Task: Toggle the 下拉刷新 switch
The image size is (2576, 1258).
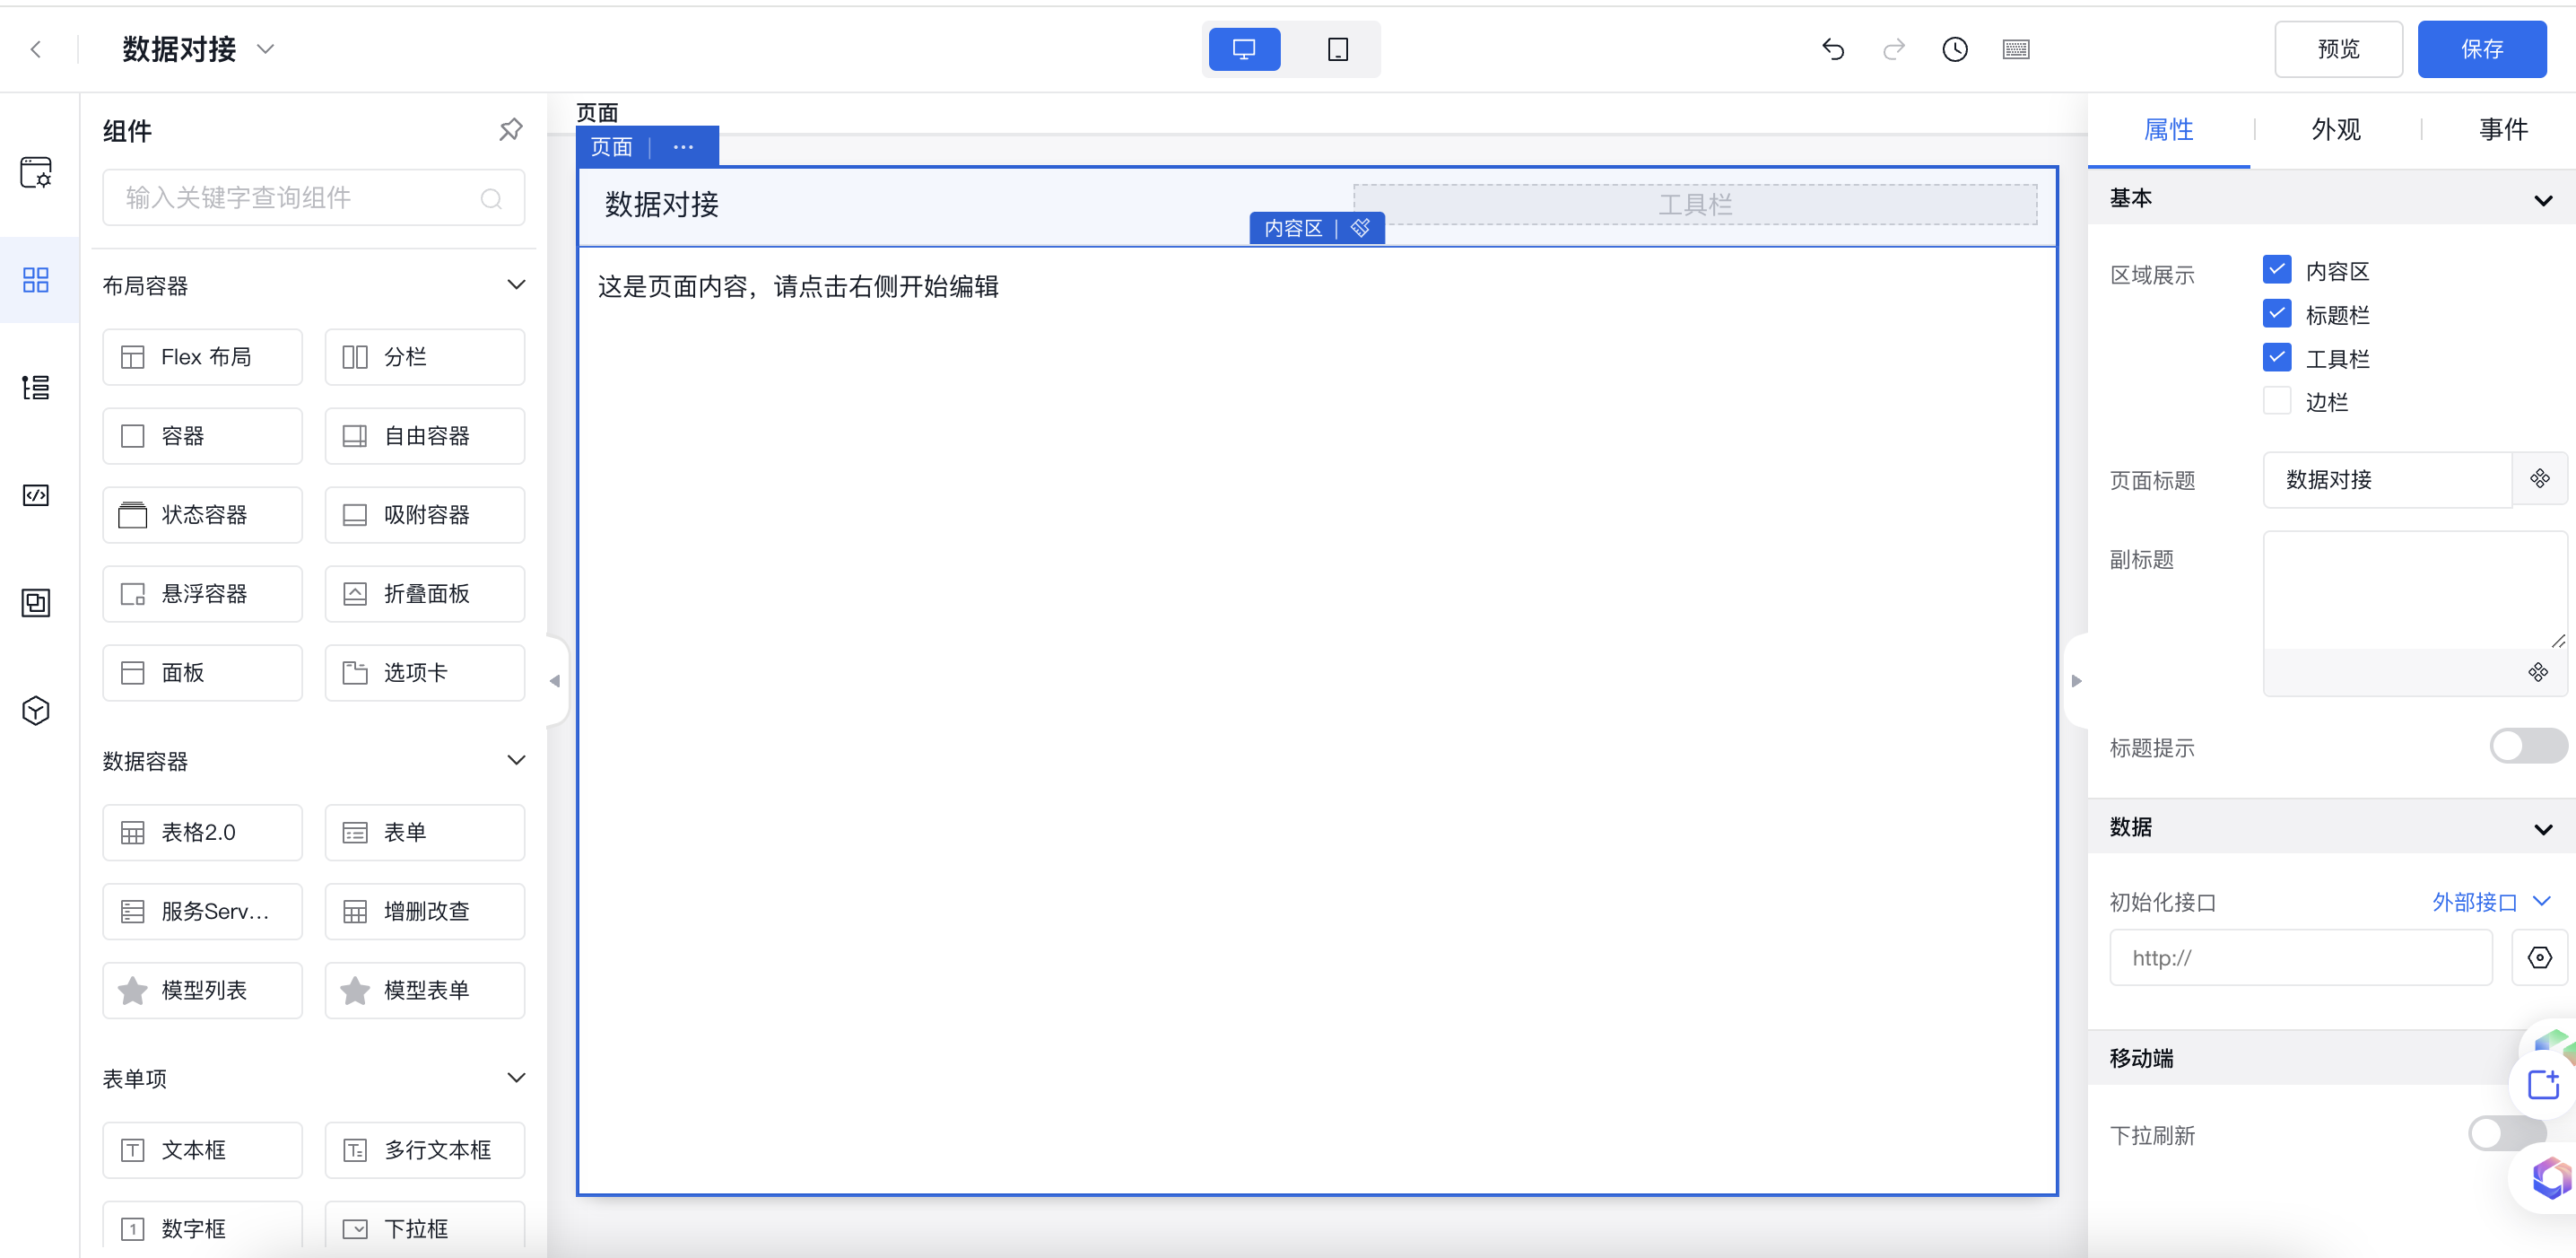Action: pyautogui.click(x=2507, y=1134)
